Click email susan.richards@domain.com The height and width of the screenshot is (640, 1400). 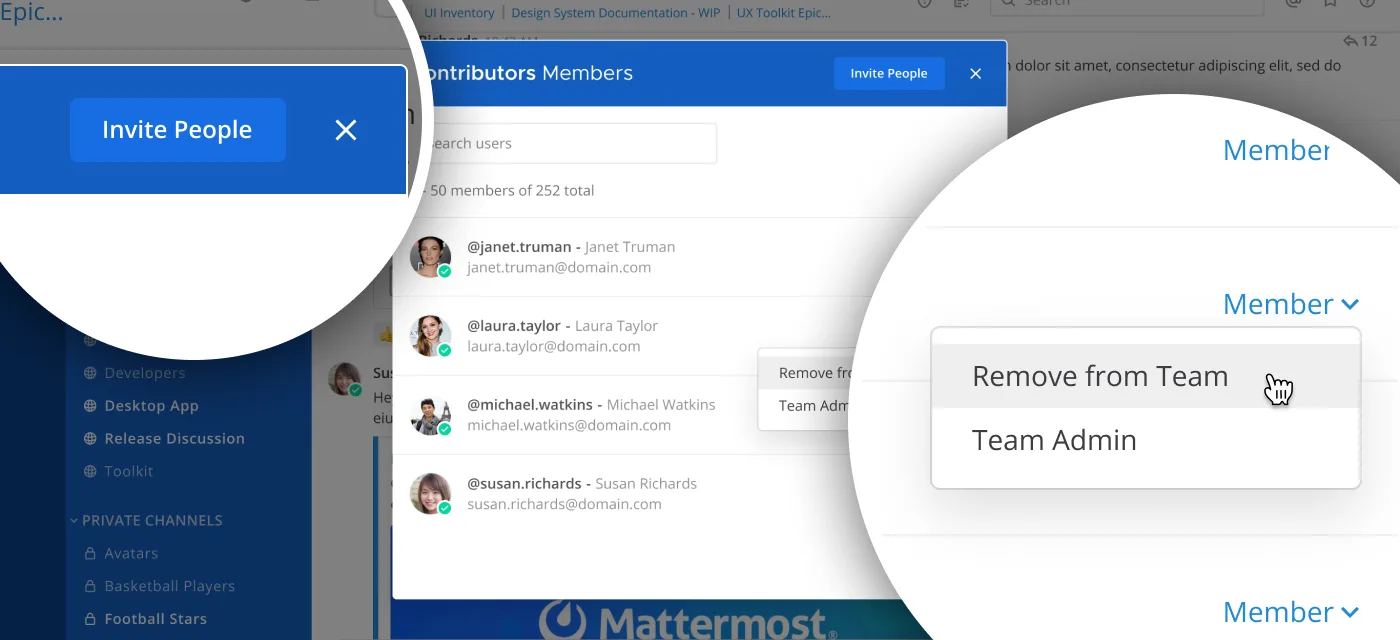[564, 505]
